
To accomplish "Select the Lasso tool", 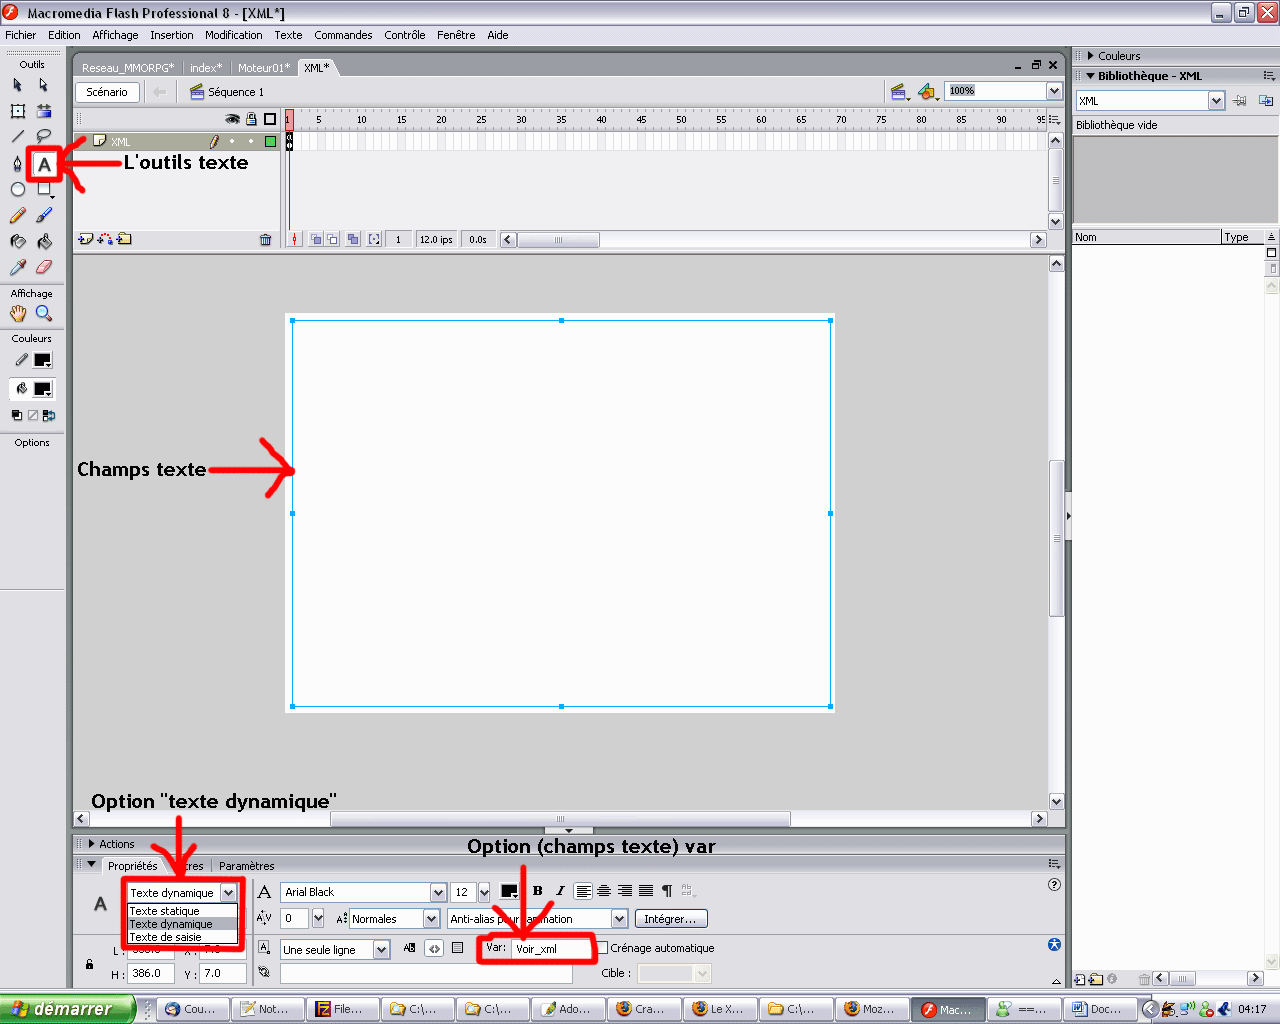I will [44, 136].
